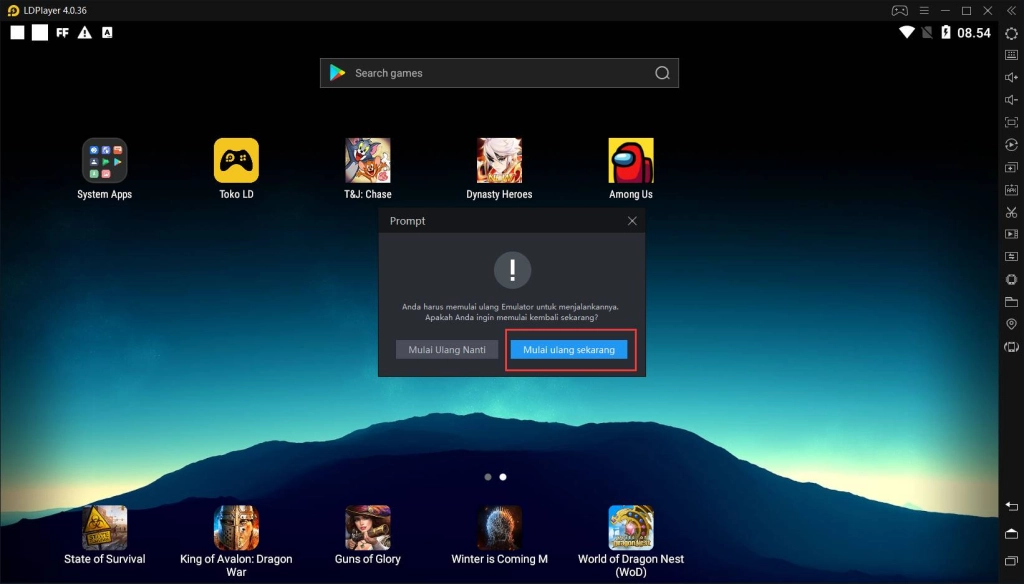Click the shake-device icon below the location pin
This screenshot has width=1024, height=584.
(1011, 347)
